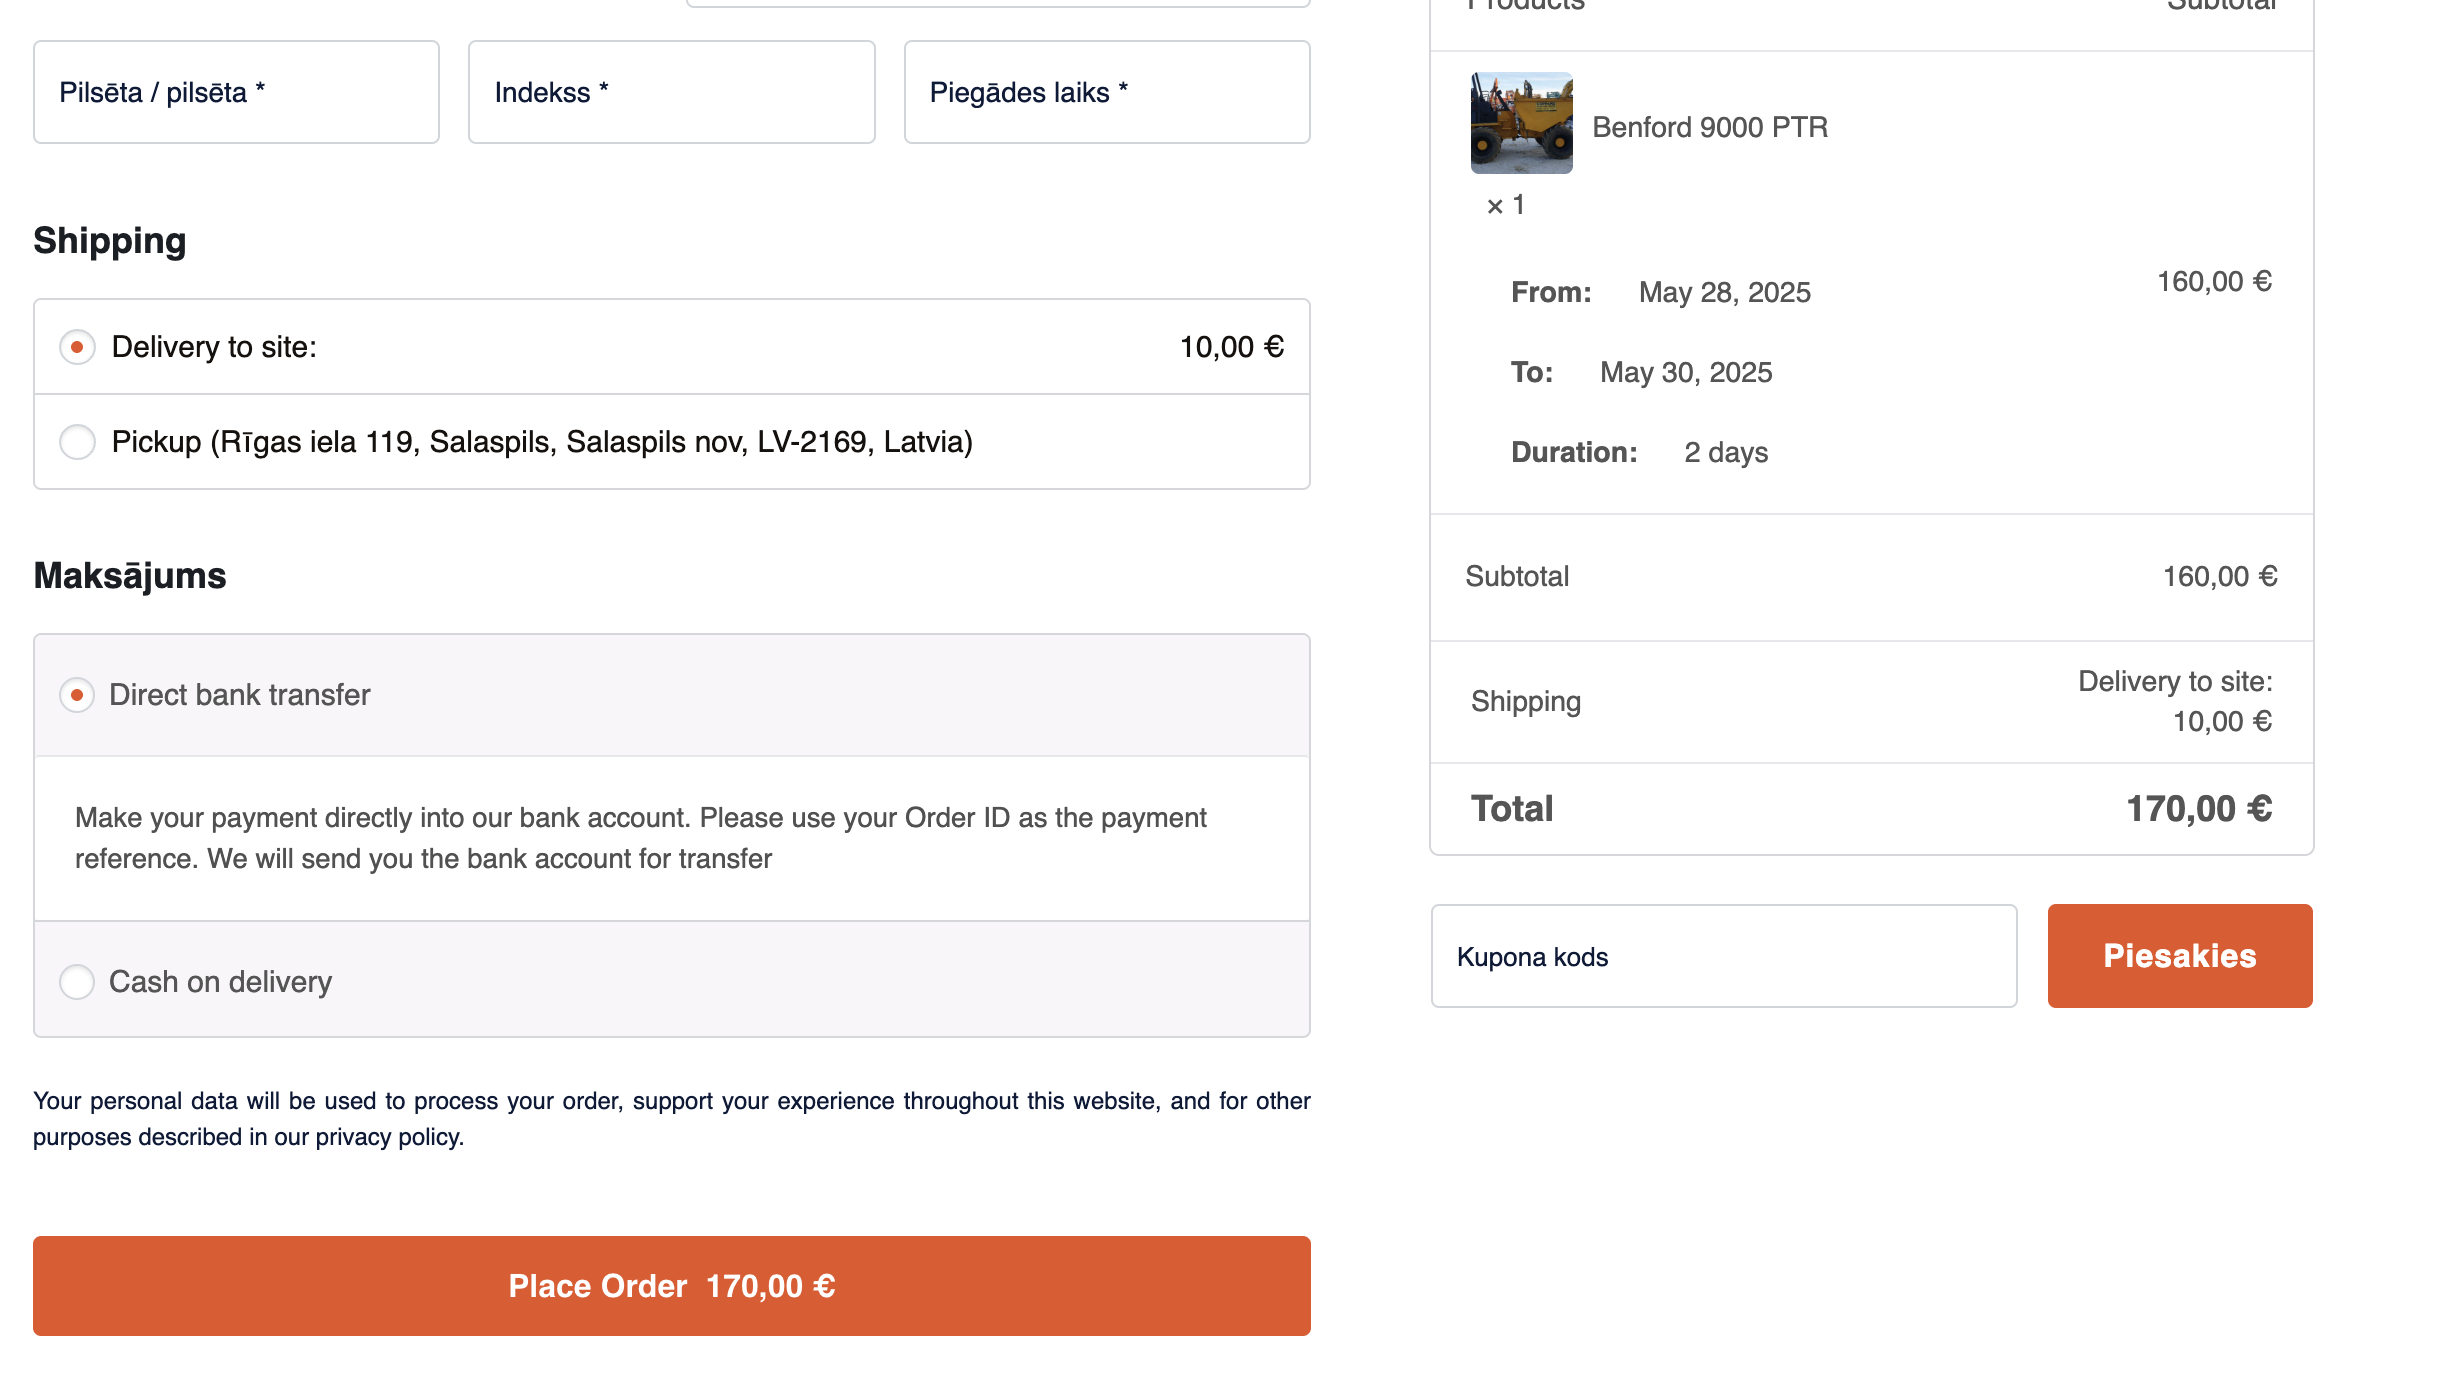Click the Total 170,00 € amount
This screenshot has height=1378, width=2448.
tap(2199, 809)
